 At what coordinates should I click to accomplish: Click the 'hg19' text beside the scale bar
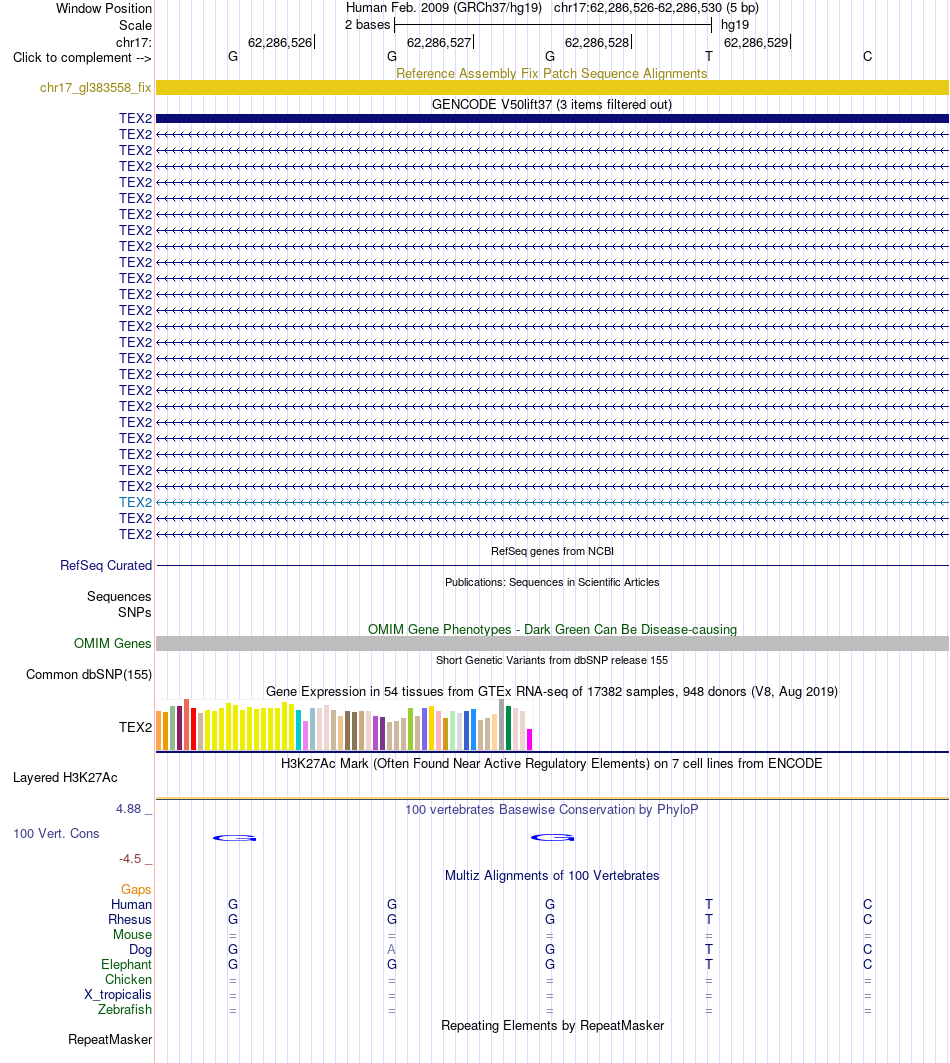coord(735,24)
